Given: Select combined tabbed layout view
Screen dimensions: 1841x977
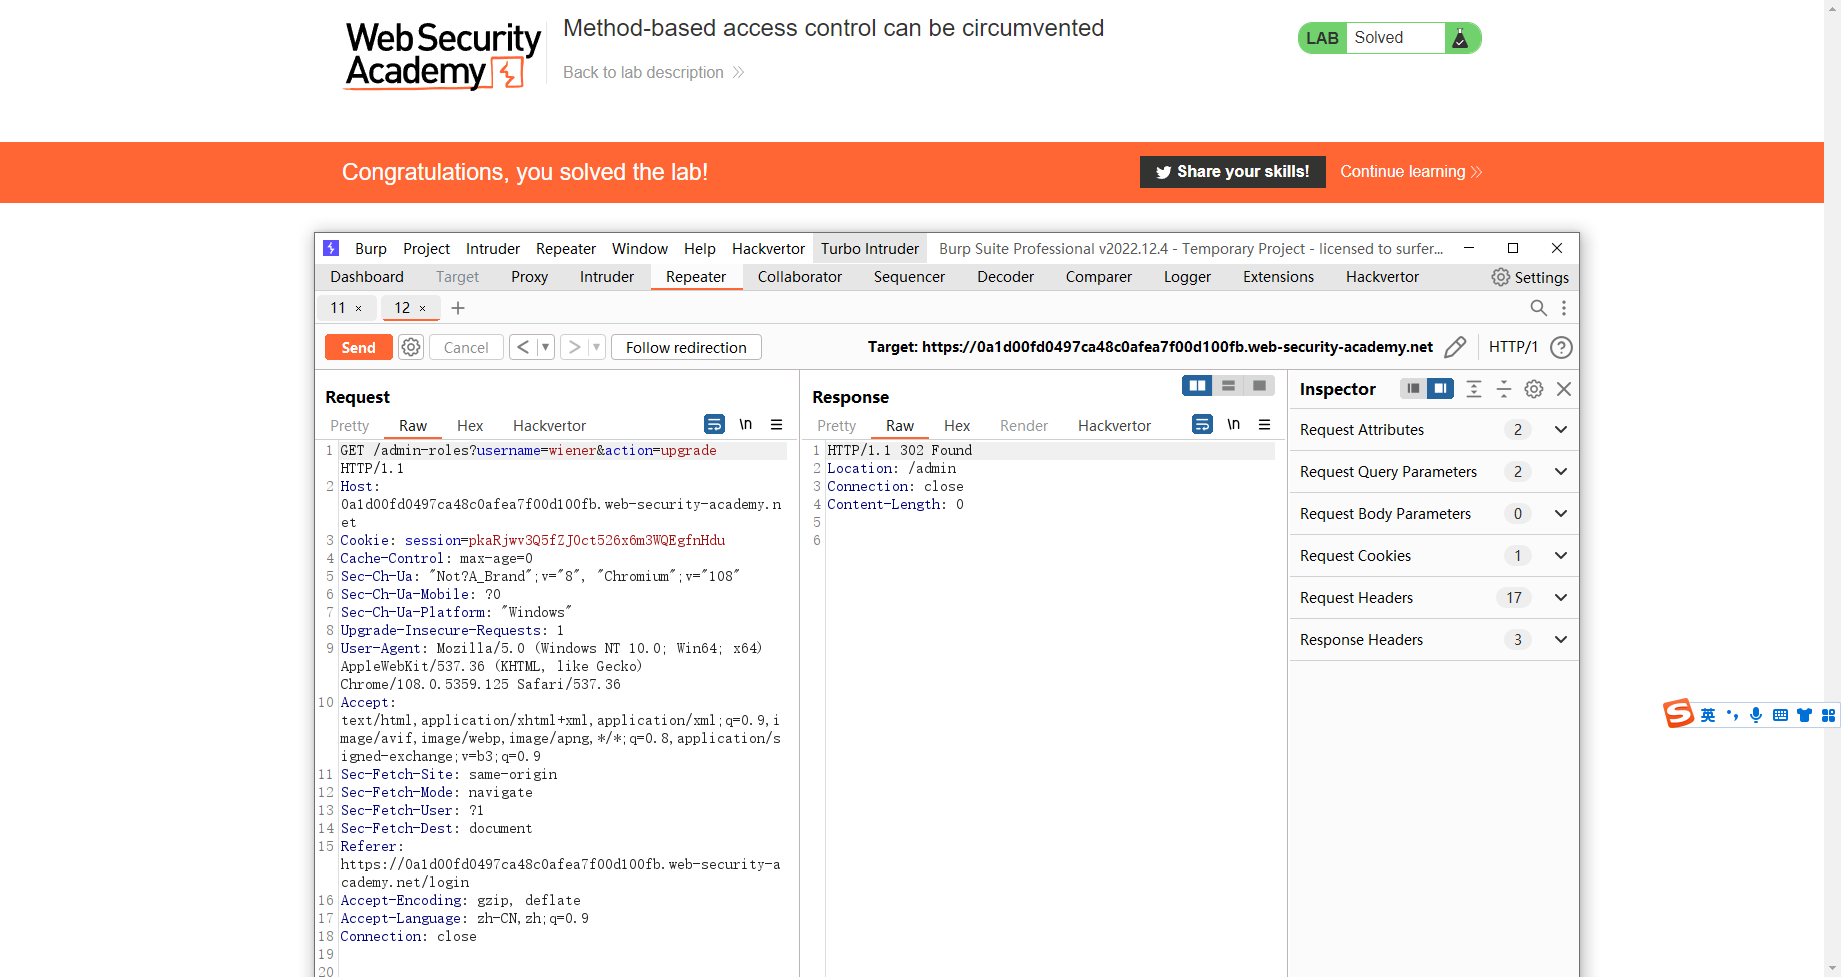Looking at the screenshot, I should [1259, 386].
